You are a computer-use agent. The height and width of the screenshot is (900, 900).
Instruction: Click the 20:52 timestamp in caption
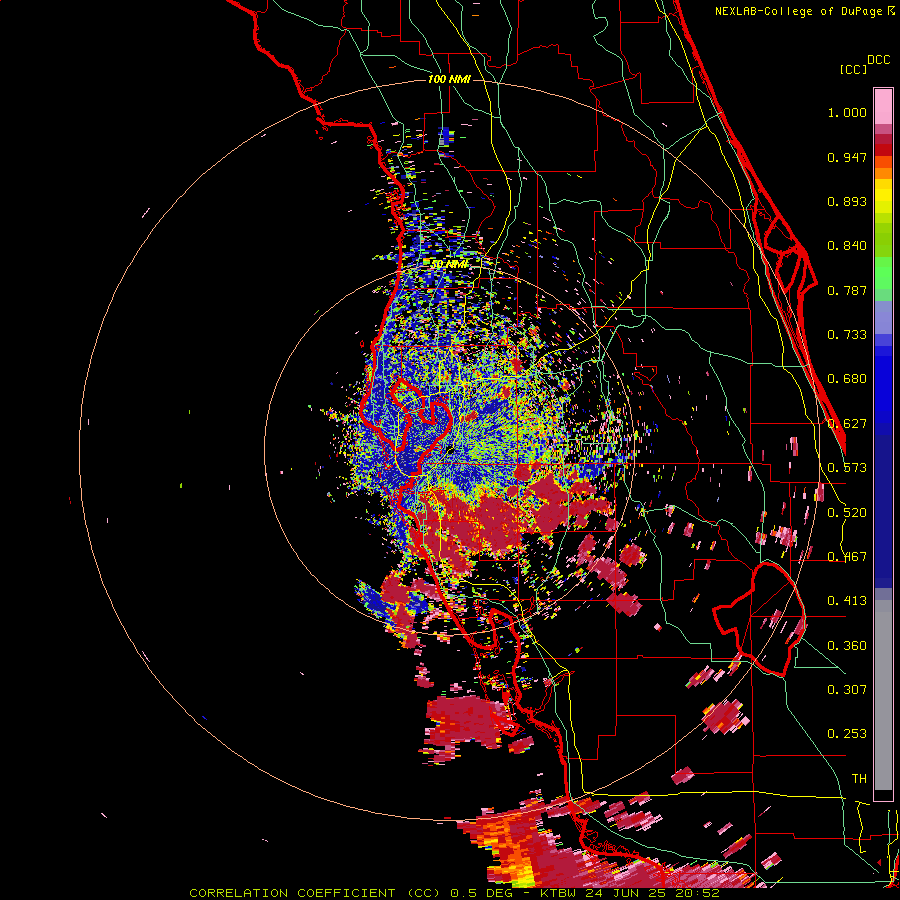click(699, 893)
